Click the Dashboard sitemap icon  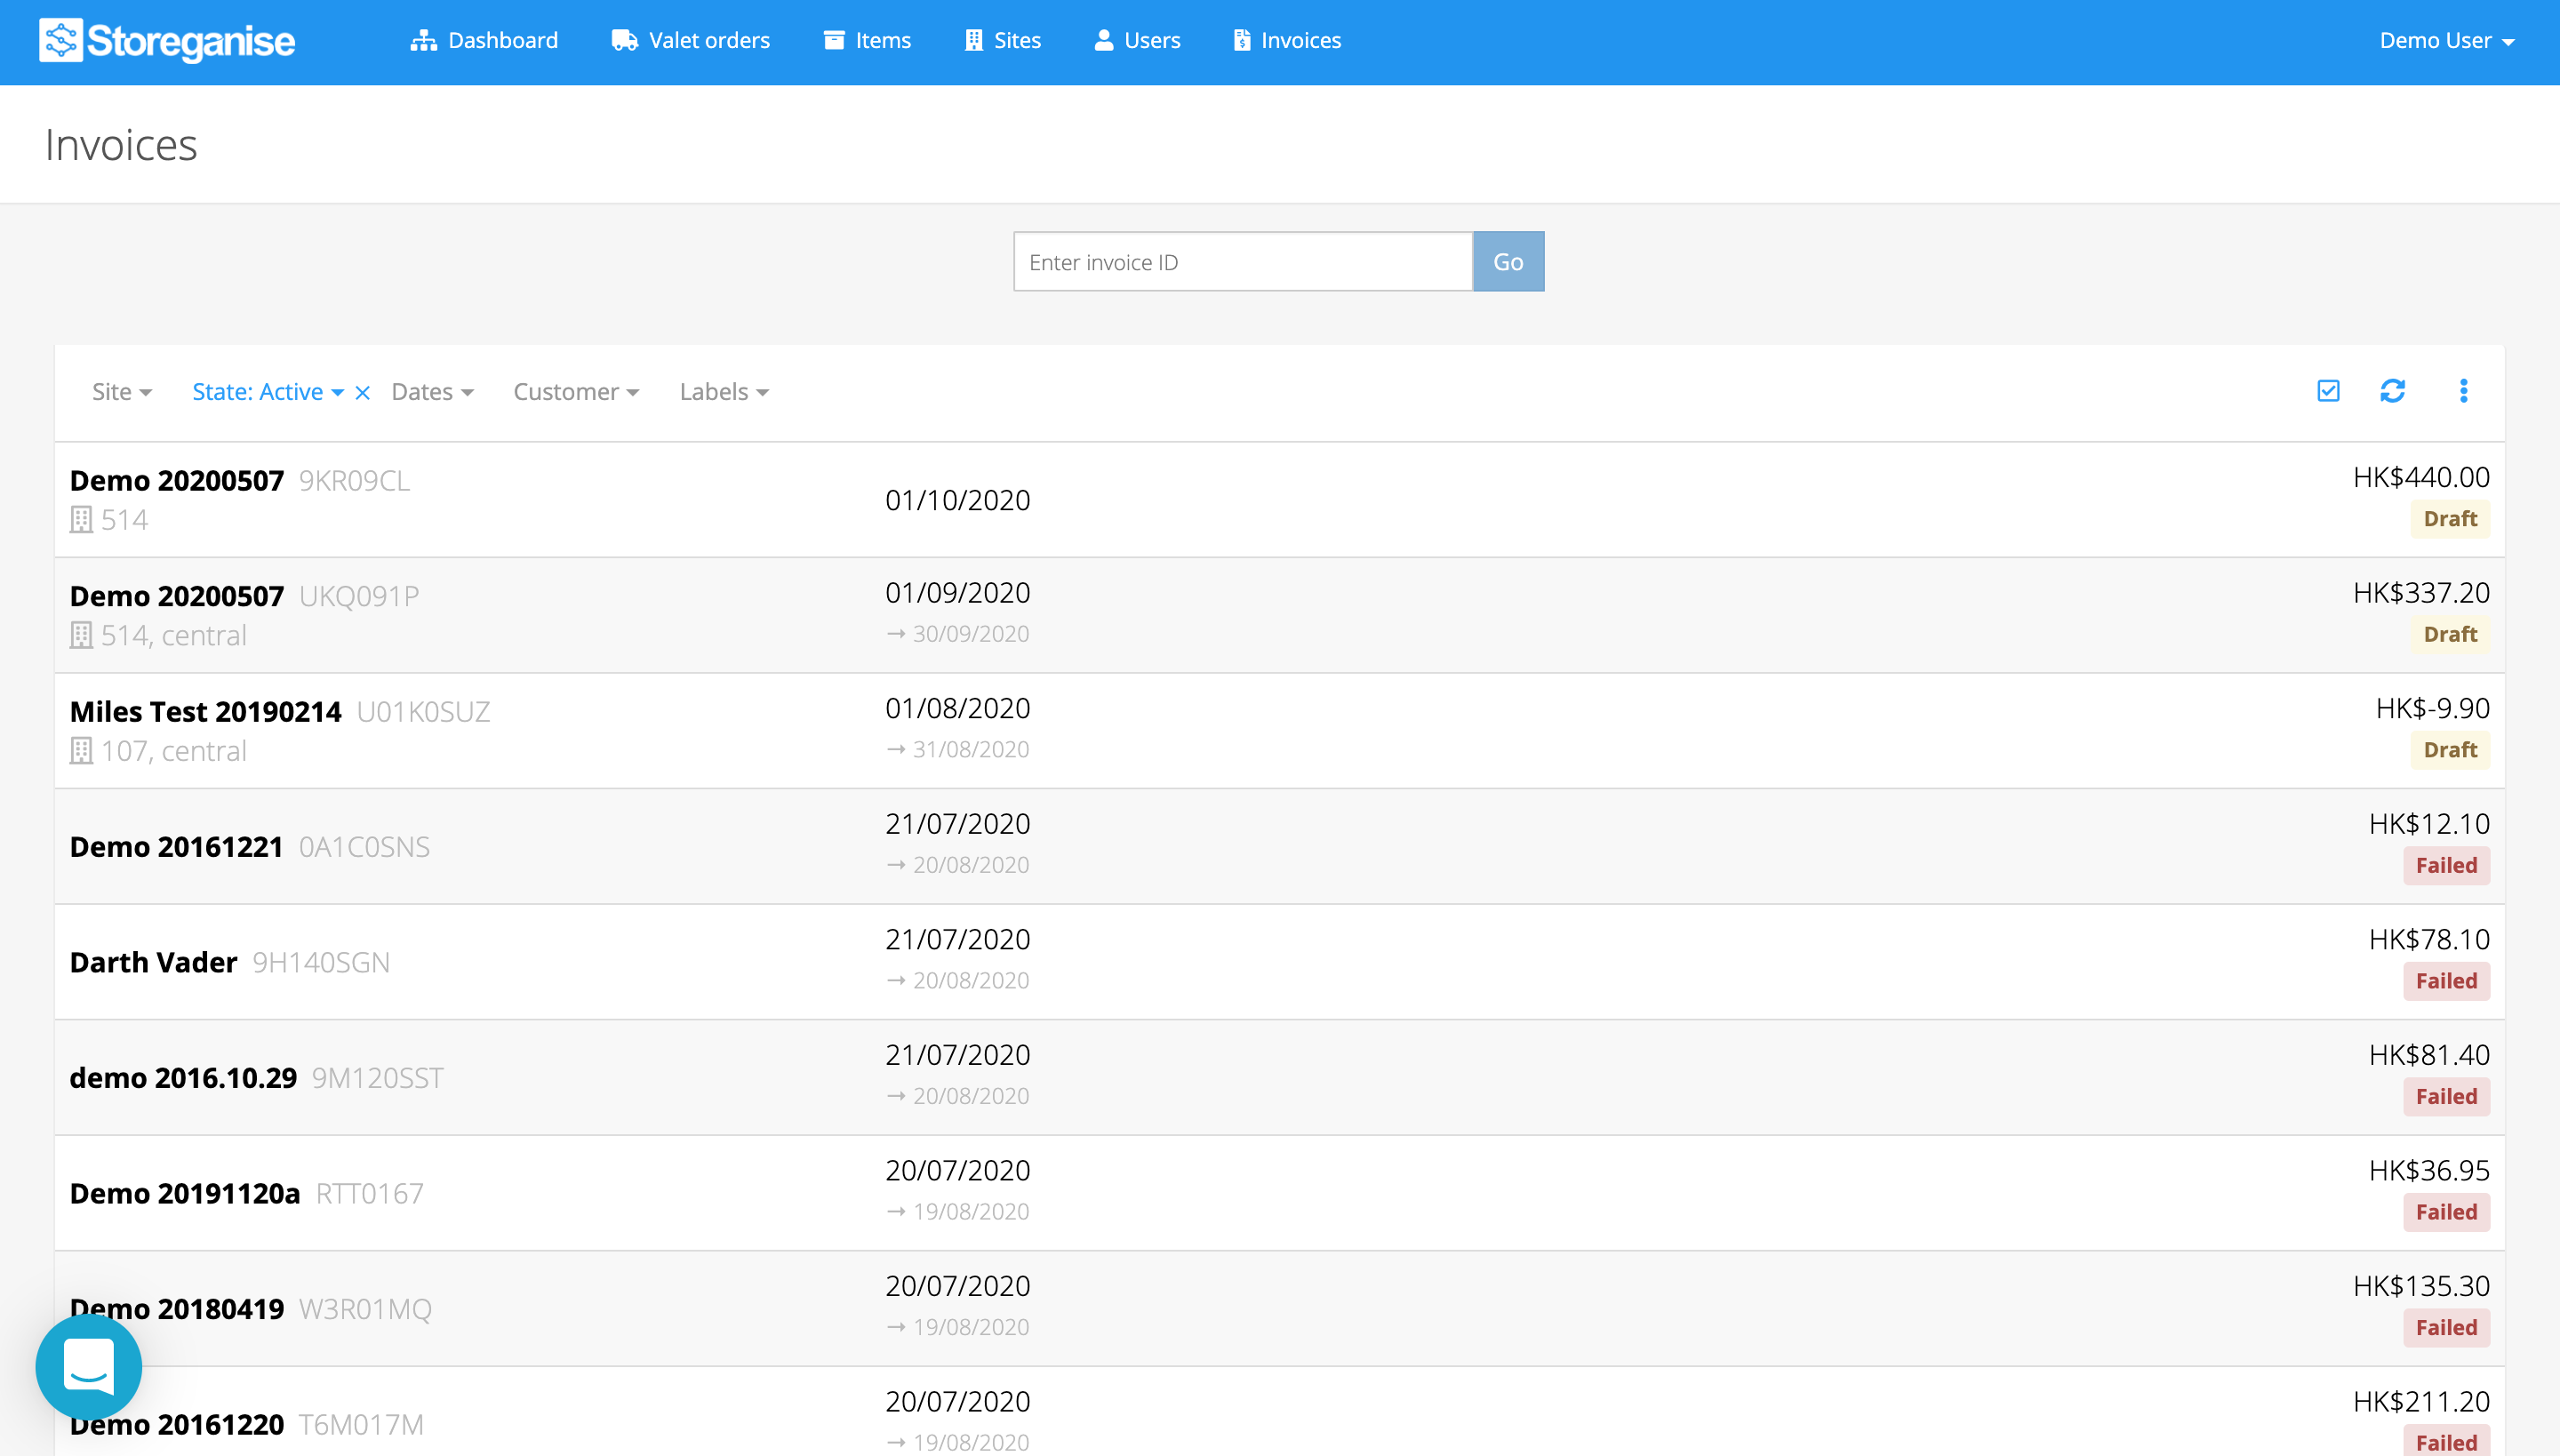(x=423, y=41)
